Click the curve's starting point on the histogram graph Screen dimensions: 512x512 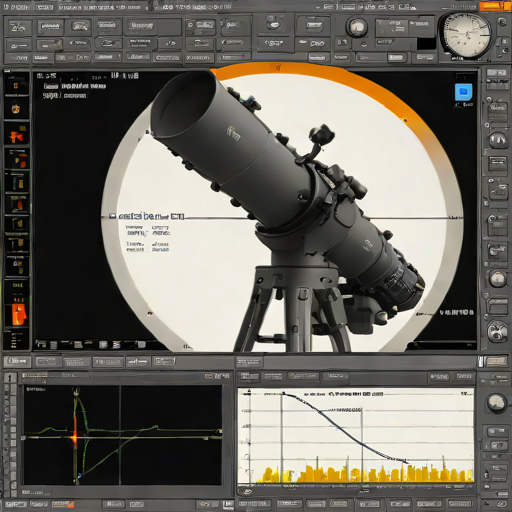pyautogui.click(x=283, y=393)
